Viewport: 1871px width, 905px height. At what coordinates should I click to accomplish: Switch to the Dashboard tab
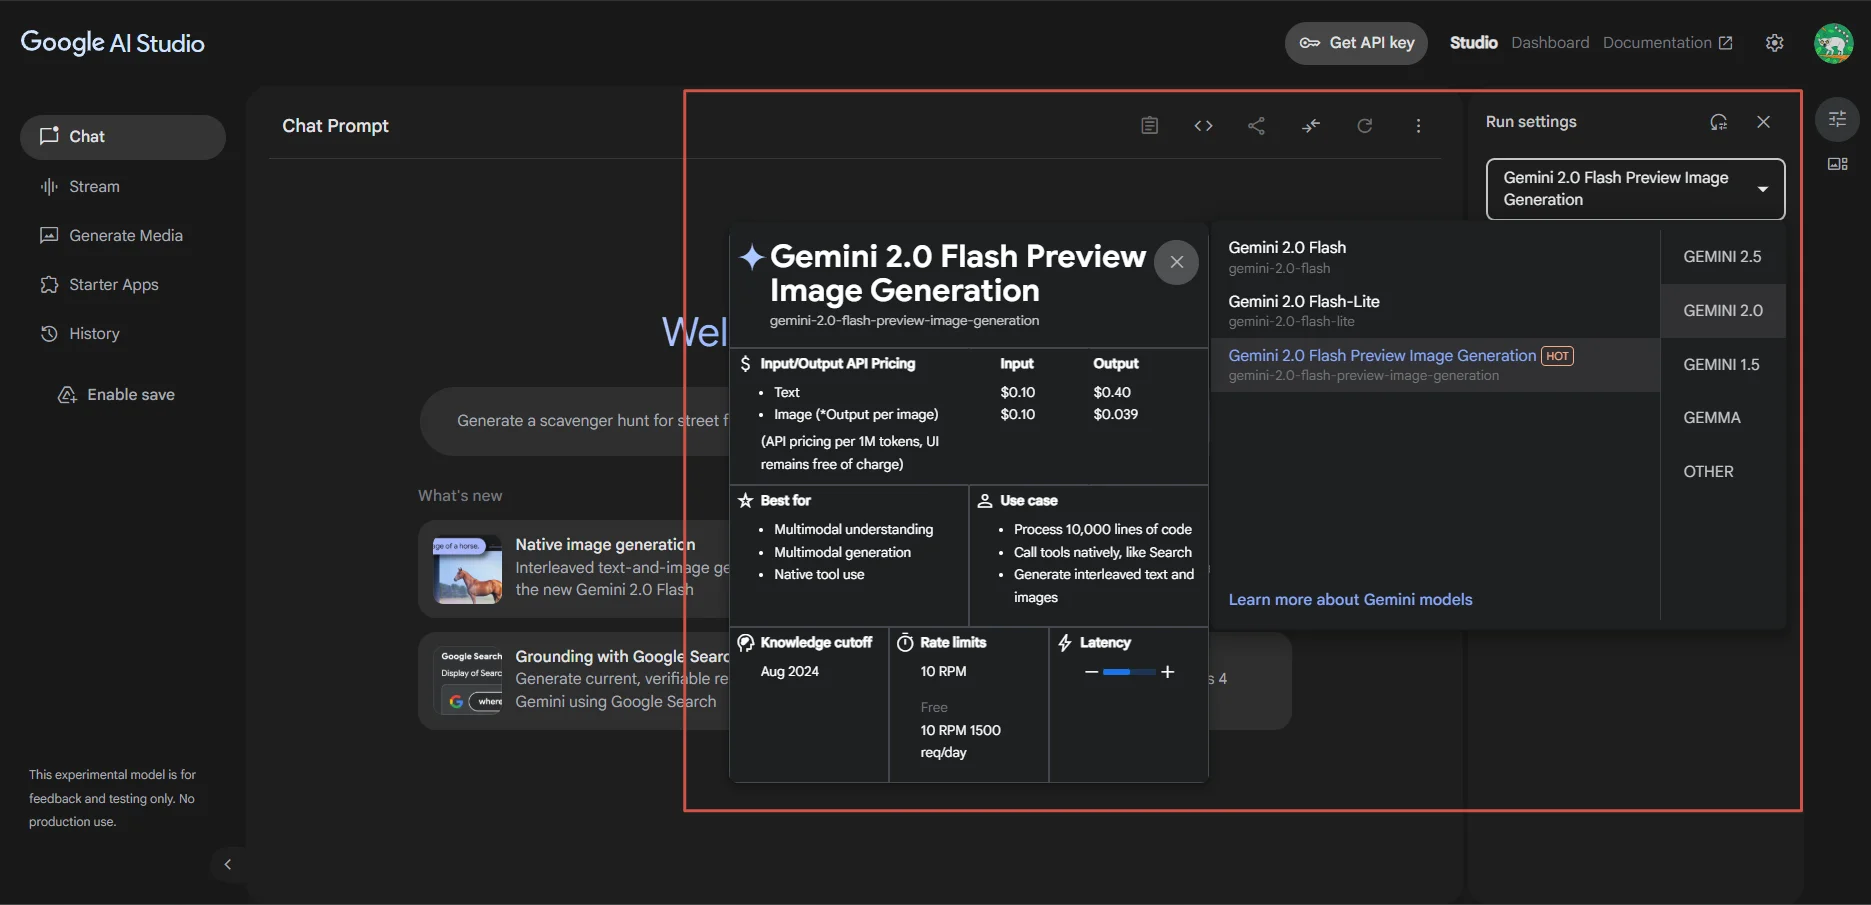(1550, 43)
